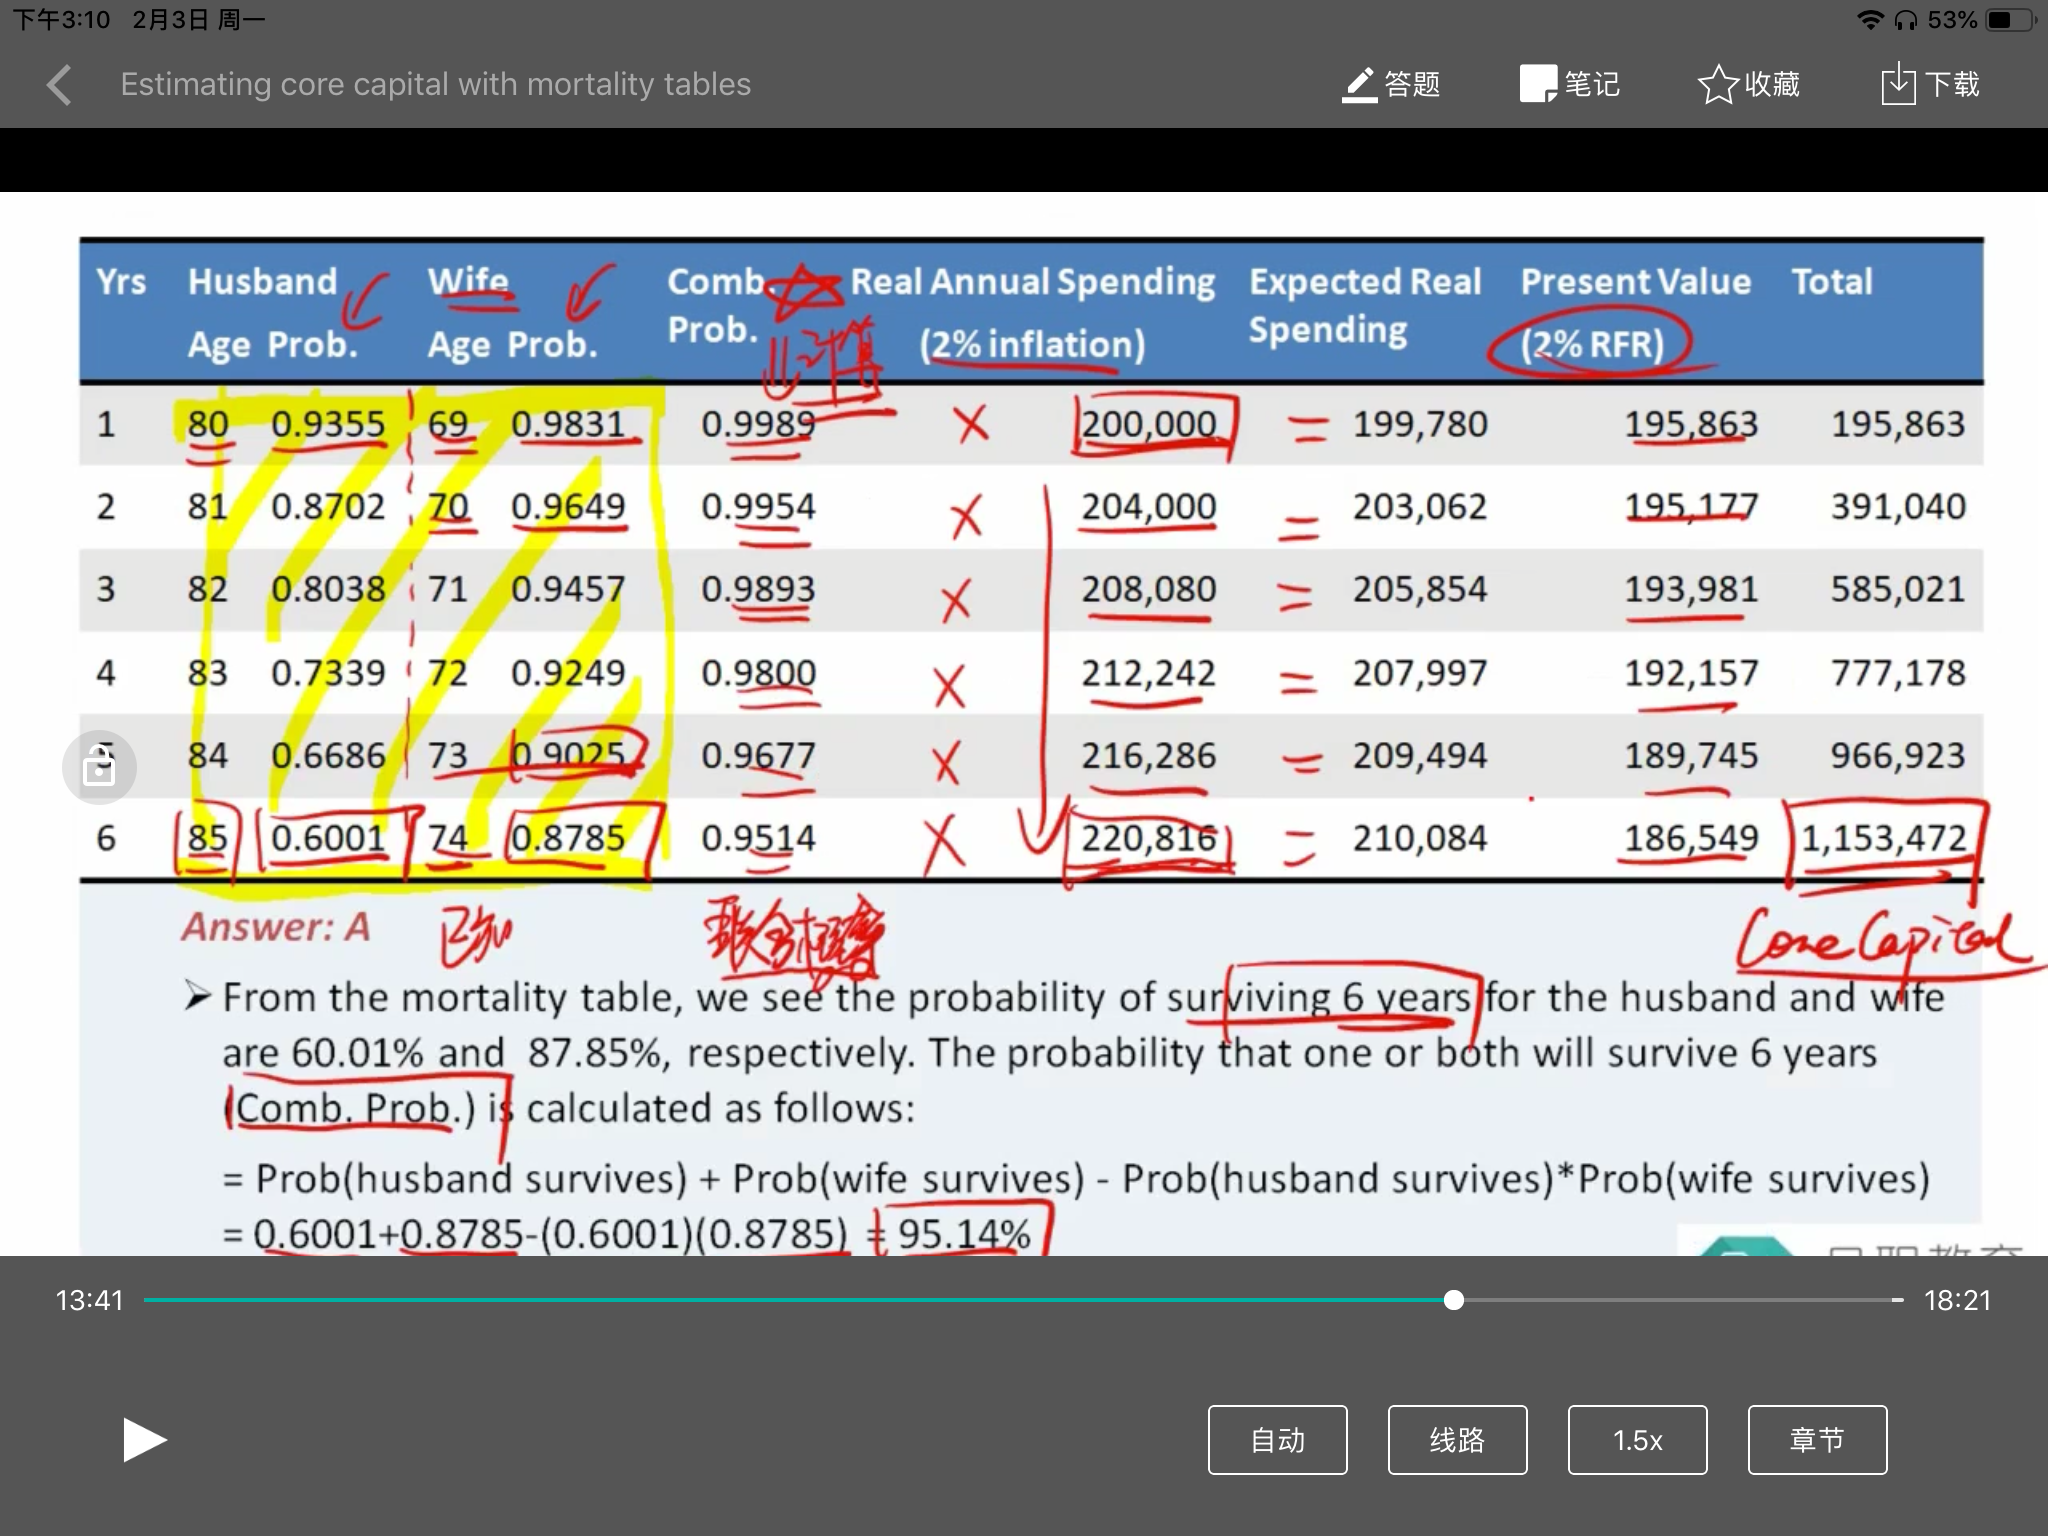2048x1536 pixels.
Task: Tap the elapsed time 13:41
Action: (x=90, y=1300)
